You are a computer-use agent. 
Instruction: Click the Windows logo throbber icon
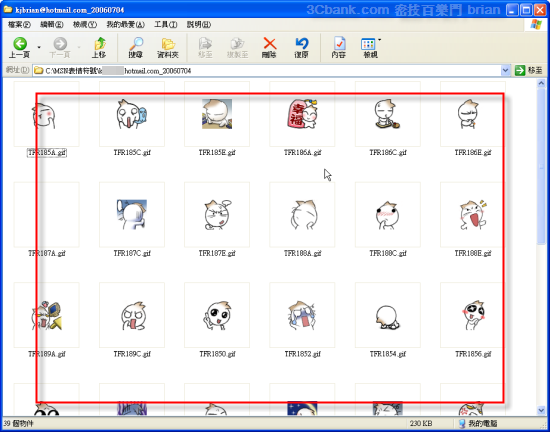536,25
